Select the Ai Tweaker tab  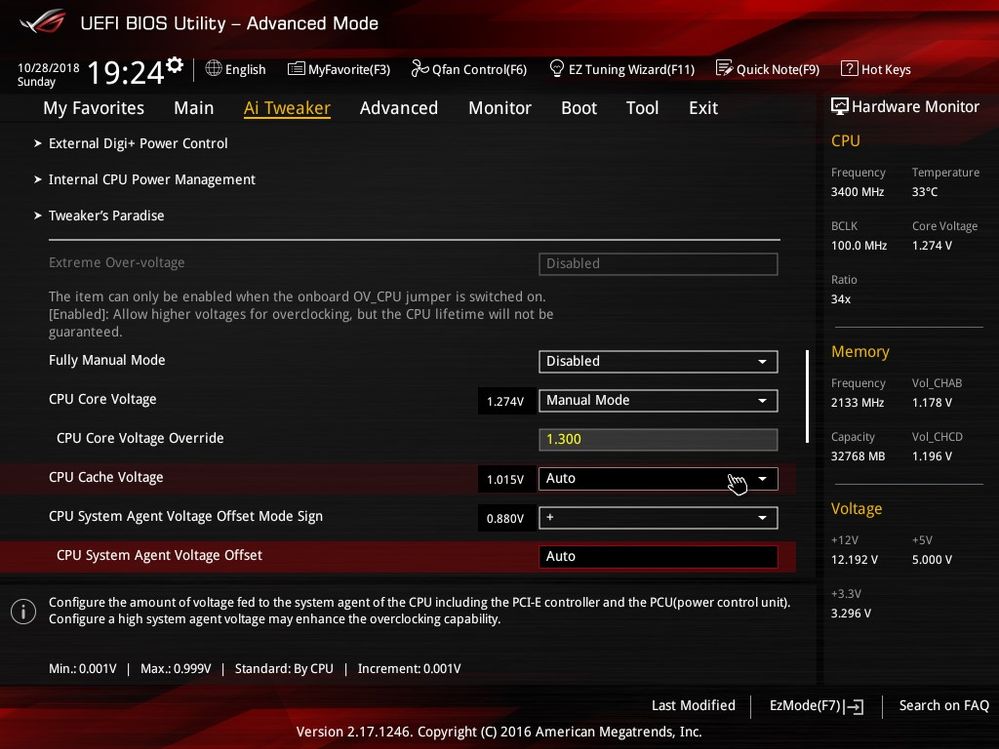coord(287,108)
